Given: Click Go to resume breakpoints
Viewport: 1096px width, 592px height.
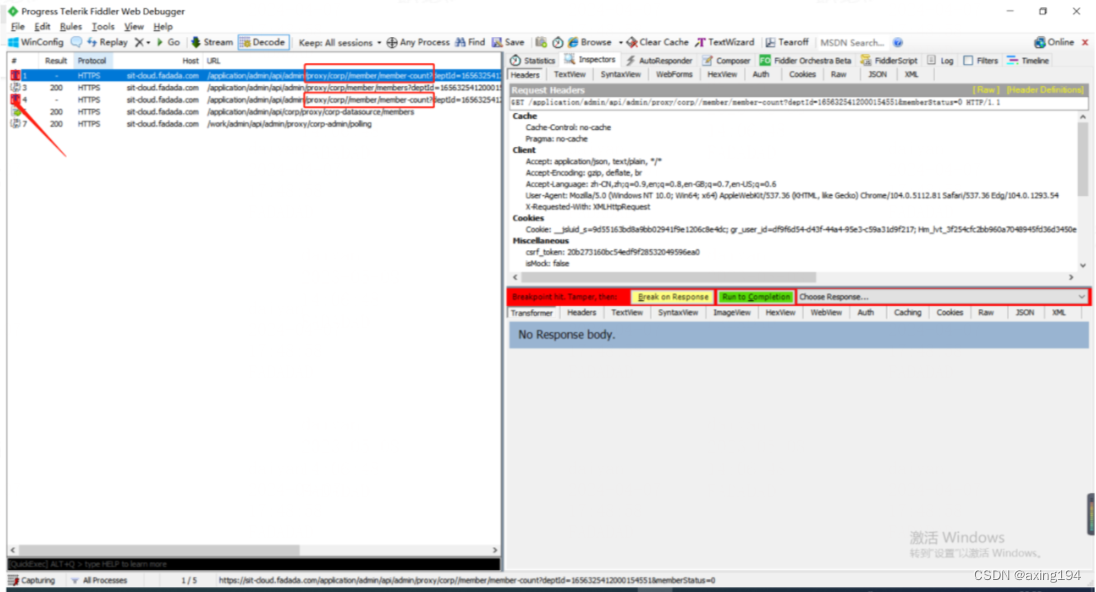Looking at the screenshot, I should coord(168,43).
